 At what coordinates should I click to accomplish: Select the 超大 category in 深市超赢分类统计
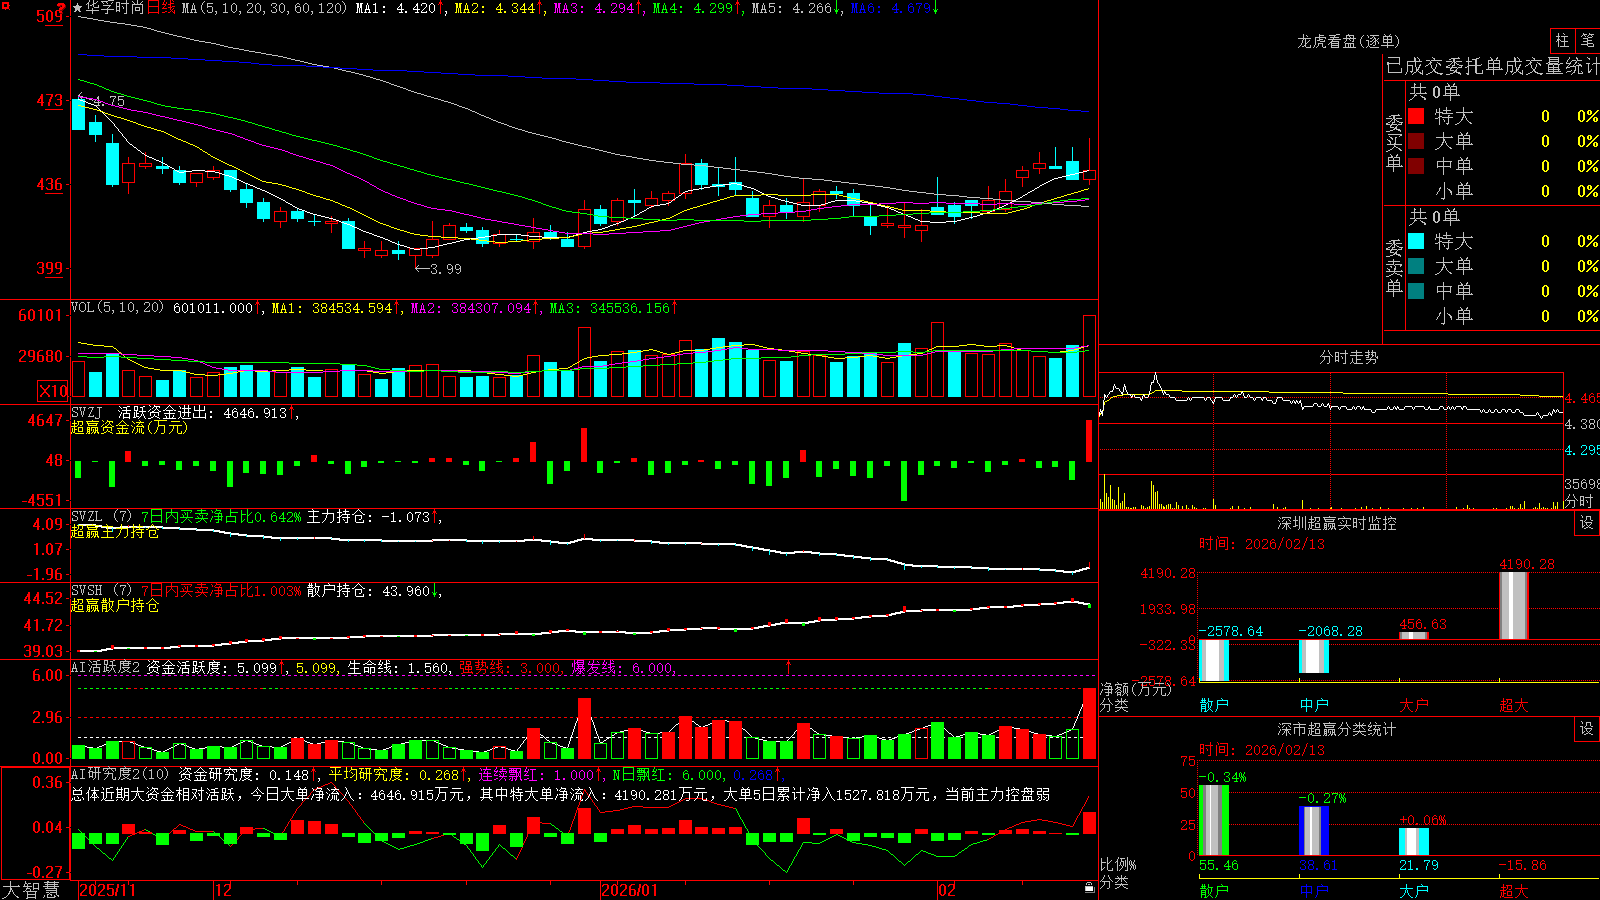pos(1514,890)
